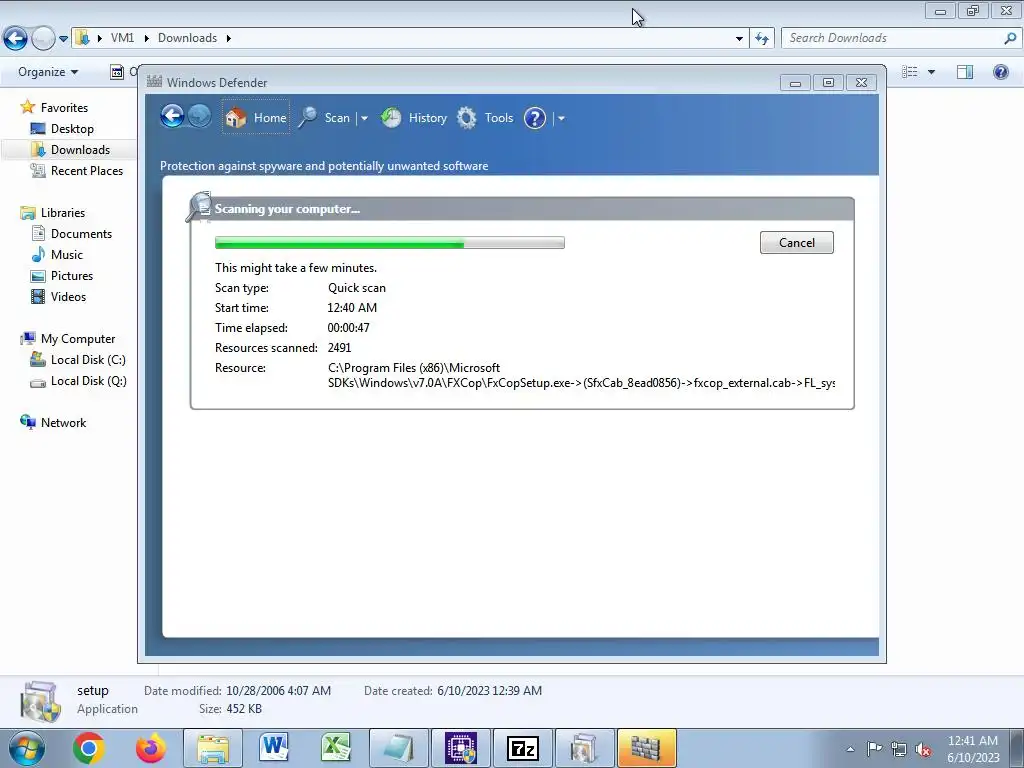Click the folder icon in address bar
This screenshot has height=768, width=1024.
coord(82,38)
